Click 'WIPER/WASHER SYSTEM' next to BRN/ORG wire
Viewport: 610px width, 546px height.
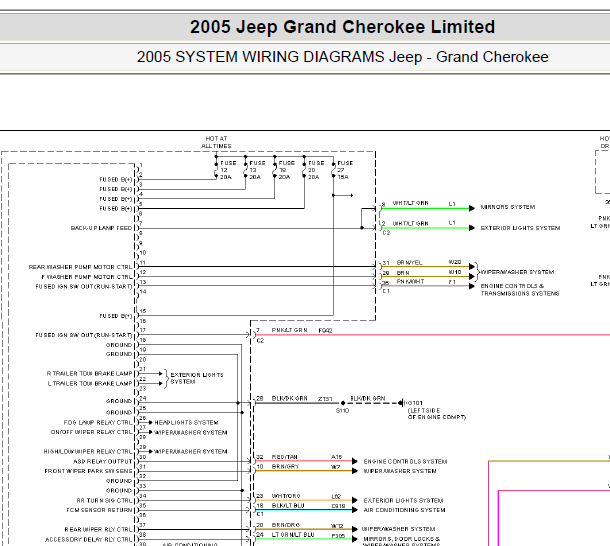(x=398, y=529)
